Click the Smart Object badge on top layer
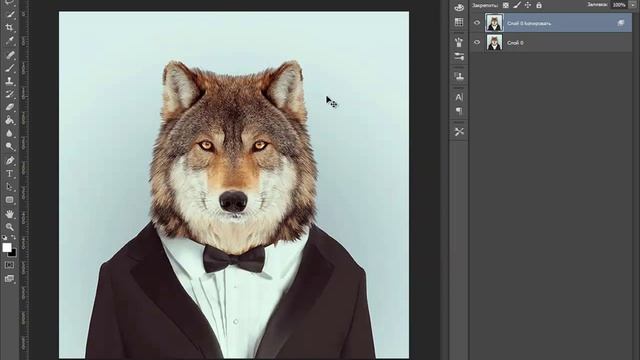Image resolution: width=640 pixels, height=360 pixels. (x=621, y=23)
